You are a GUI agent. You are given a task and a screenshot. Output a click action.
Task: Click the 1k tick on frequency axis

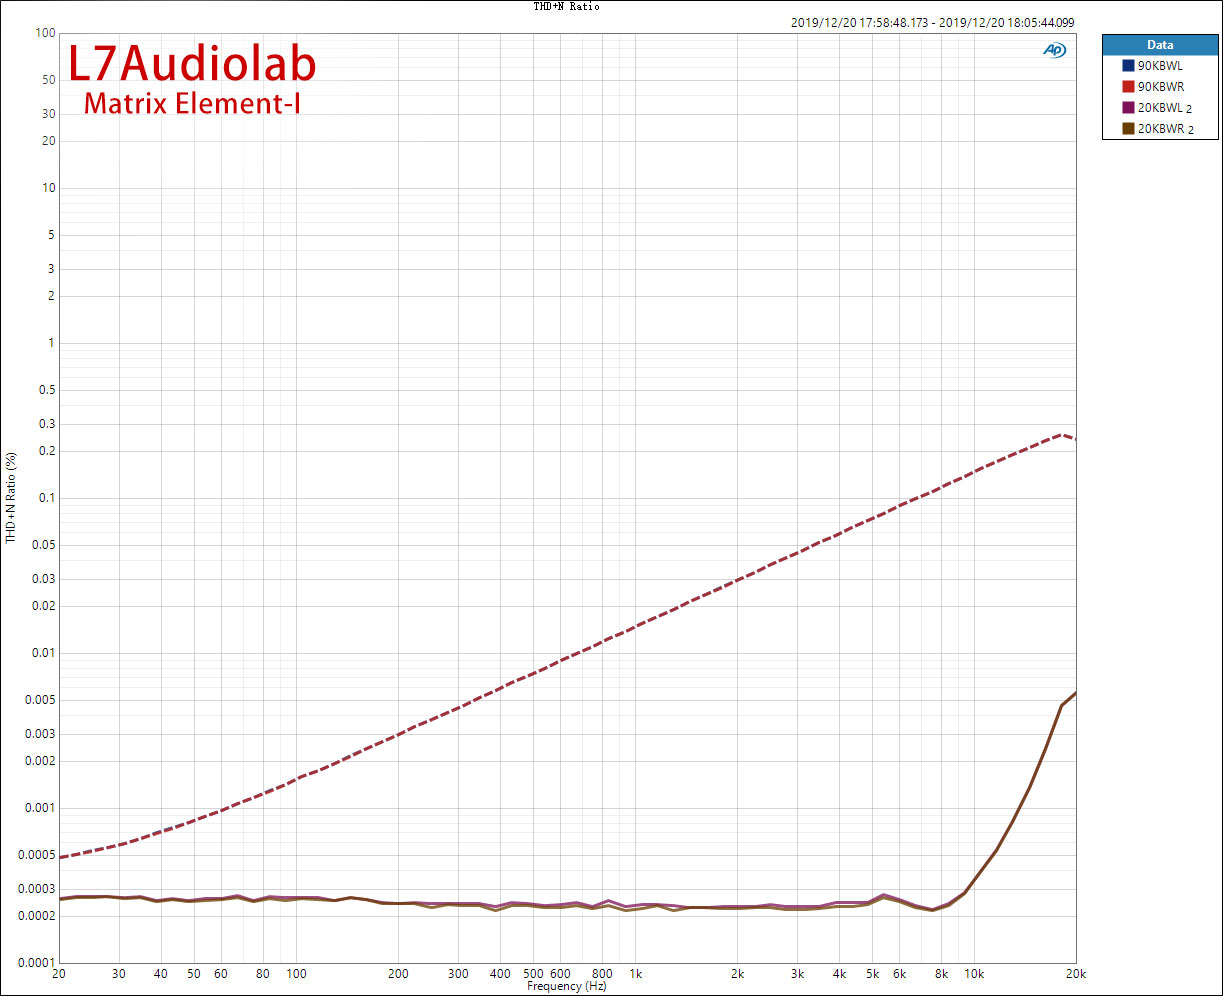coord(635,974)
